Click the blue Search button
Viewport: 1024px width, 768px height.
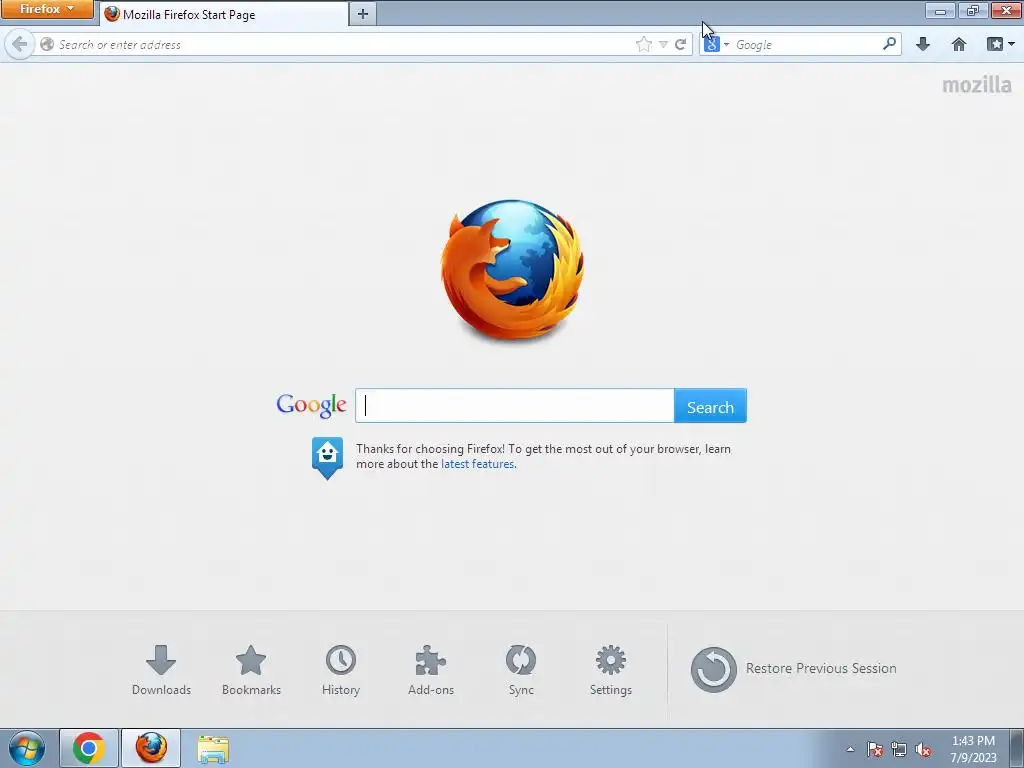710,406
